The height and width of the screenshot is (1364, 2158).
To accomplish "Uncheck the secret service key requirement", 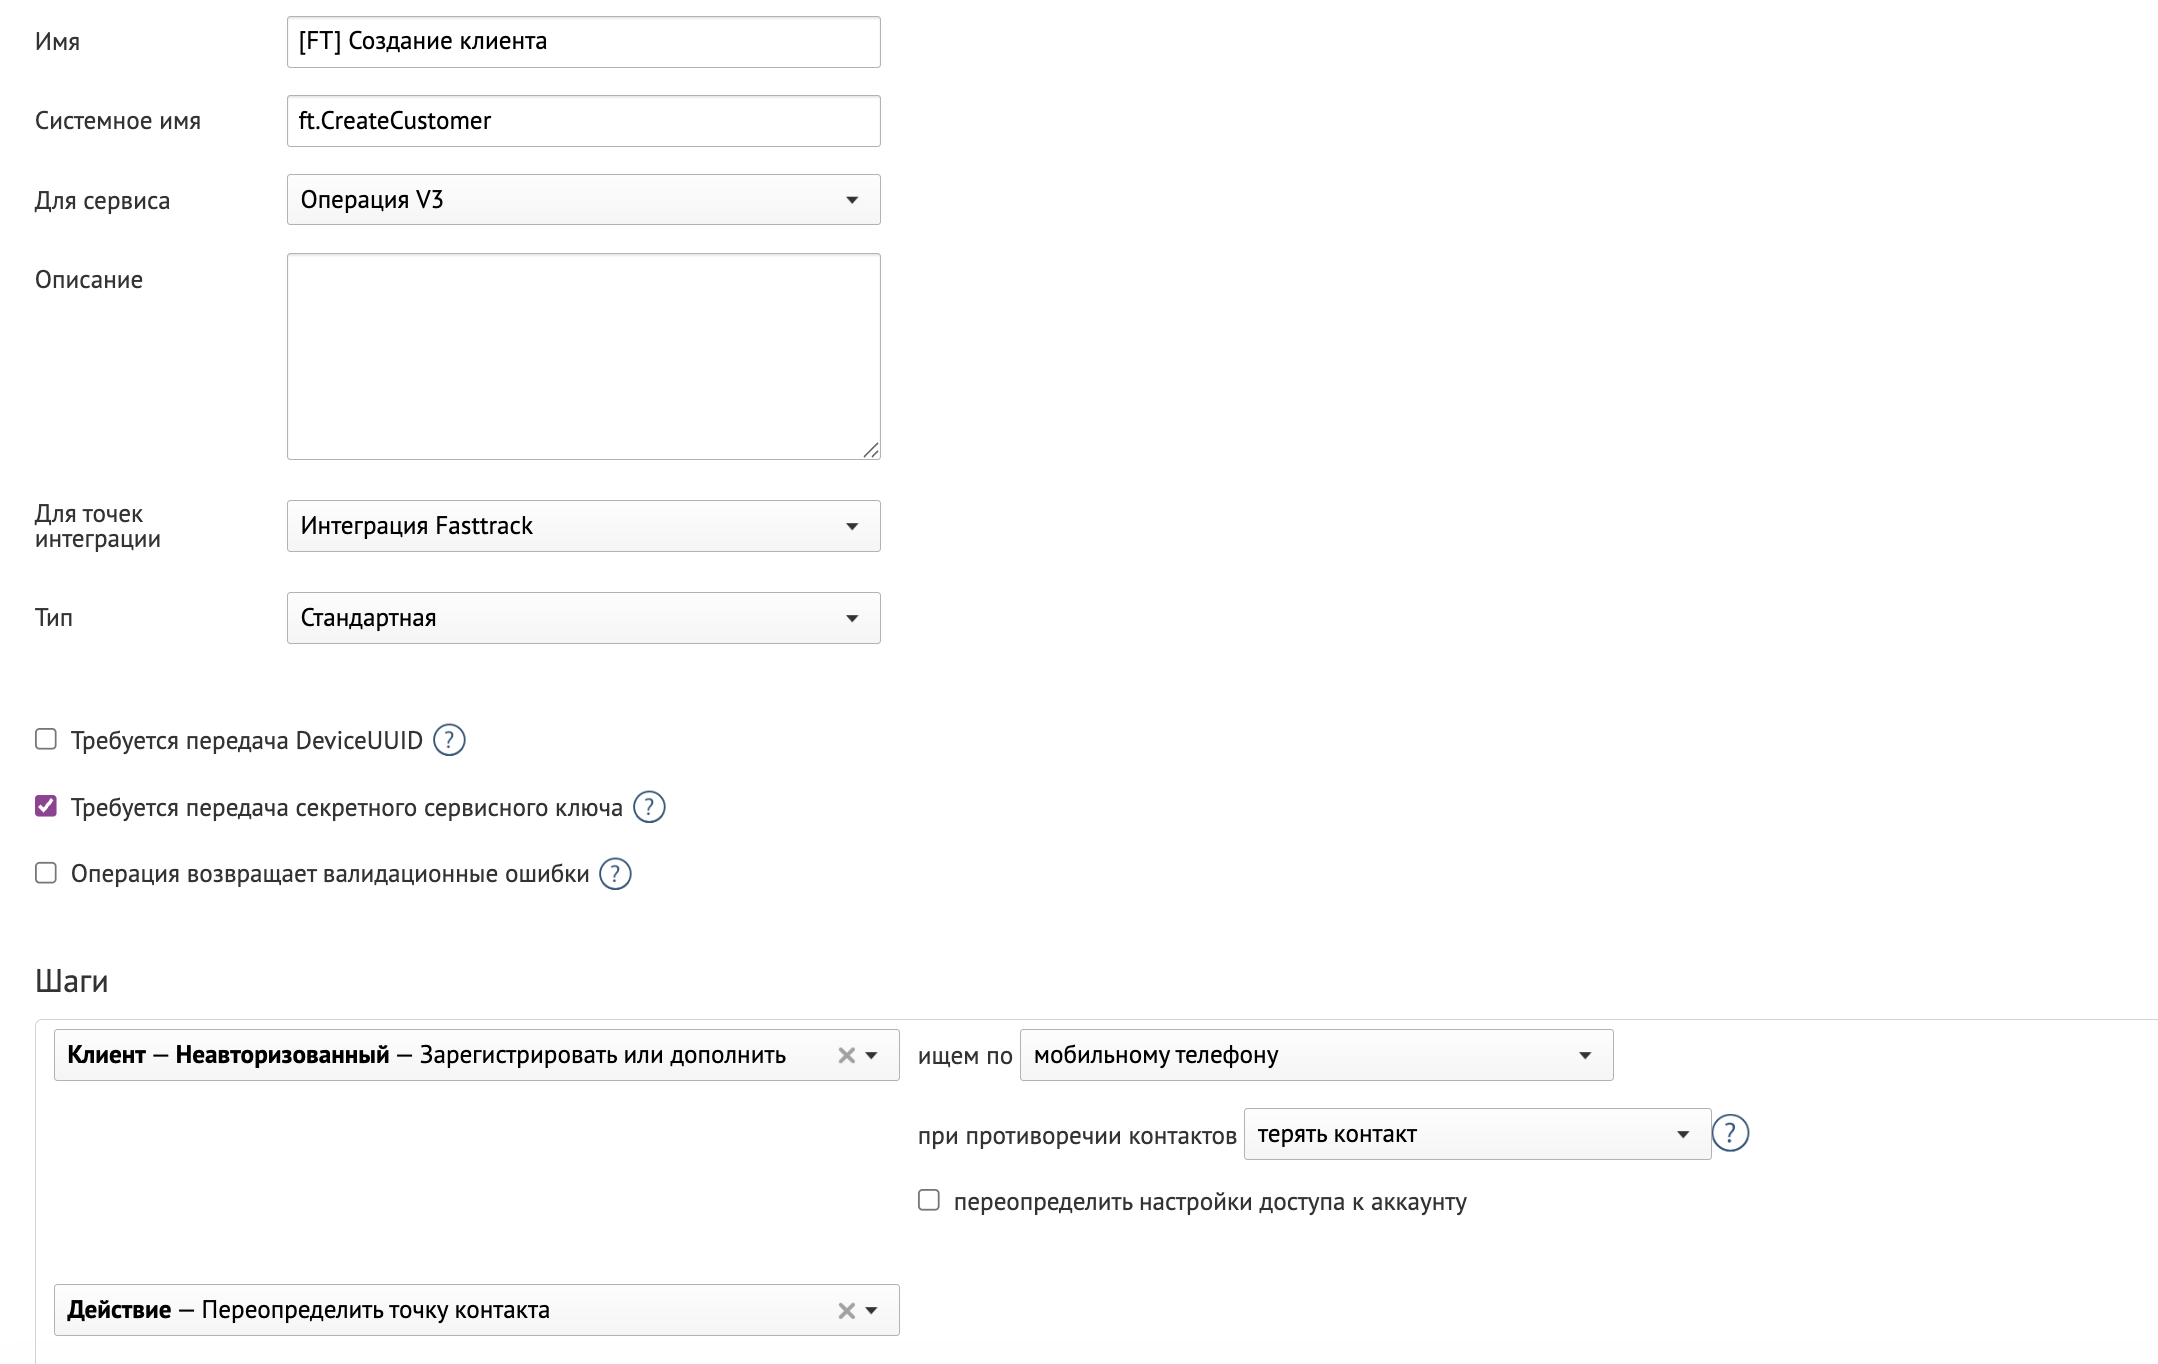I will click(x=44, y=806).
